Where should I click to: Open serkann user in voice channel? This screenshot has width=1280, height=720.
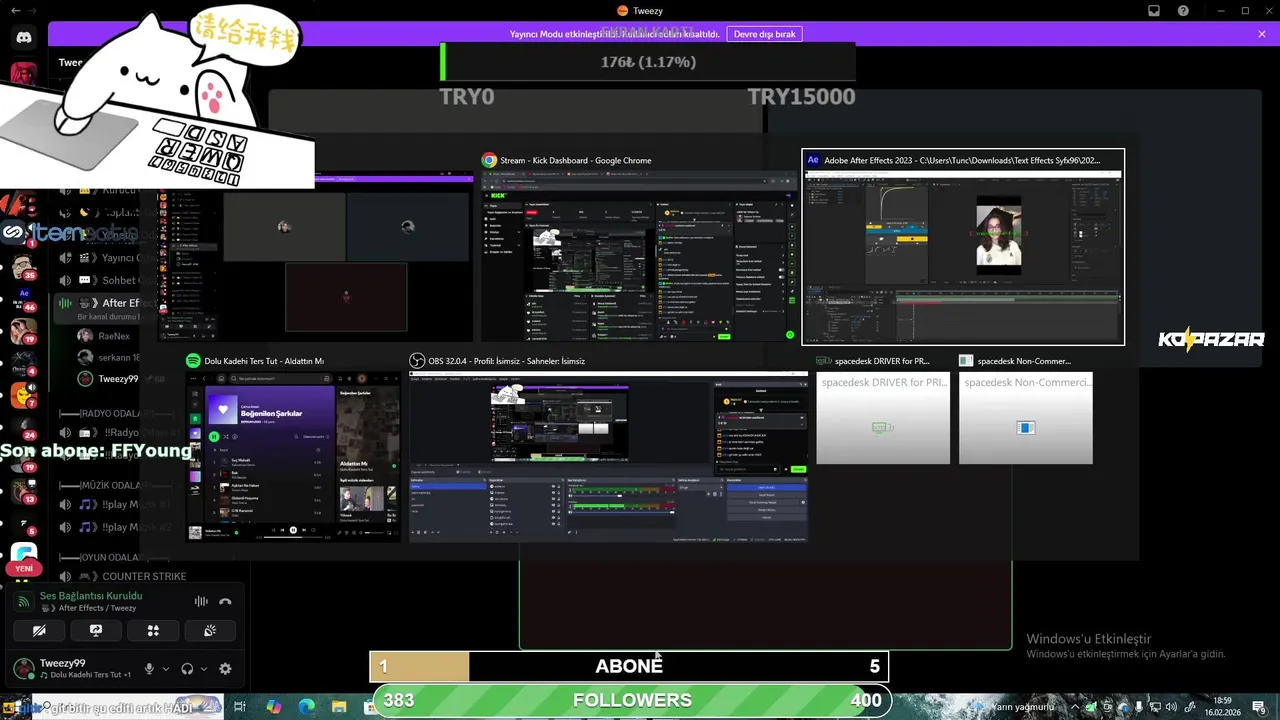108,358
